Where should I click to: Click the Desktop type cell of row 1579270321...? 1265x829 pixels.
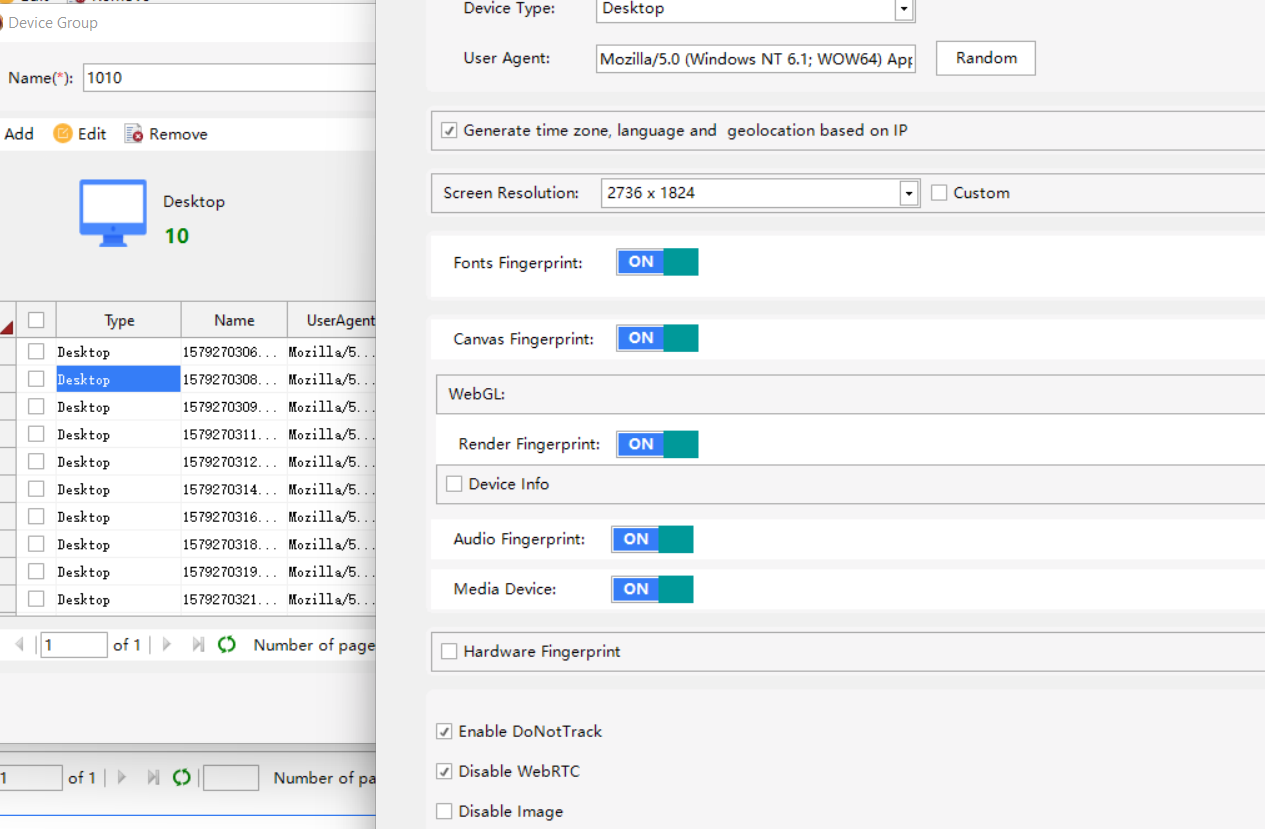pos(118,599)
